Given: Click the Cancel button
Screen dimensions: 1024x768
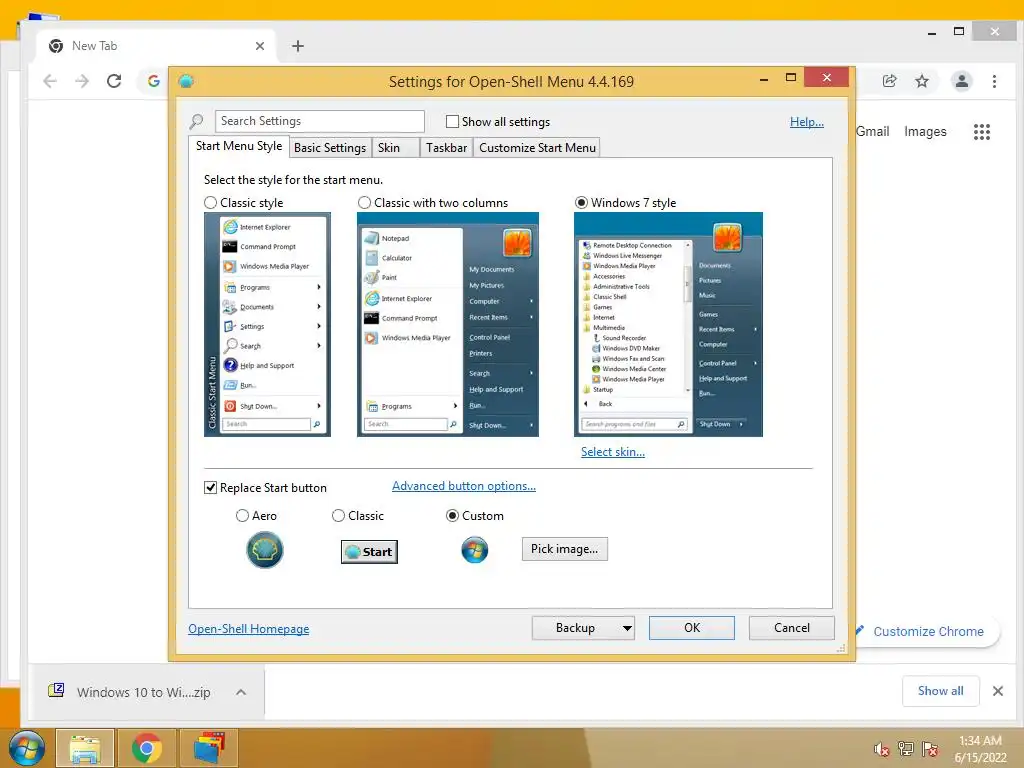Looking at the screenshot, I should point(792,628).
